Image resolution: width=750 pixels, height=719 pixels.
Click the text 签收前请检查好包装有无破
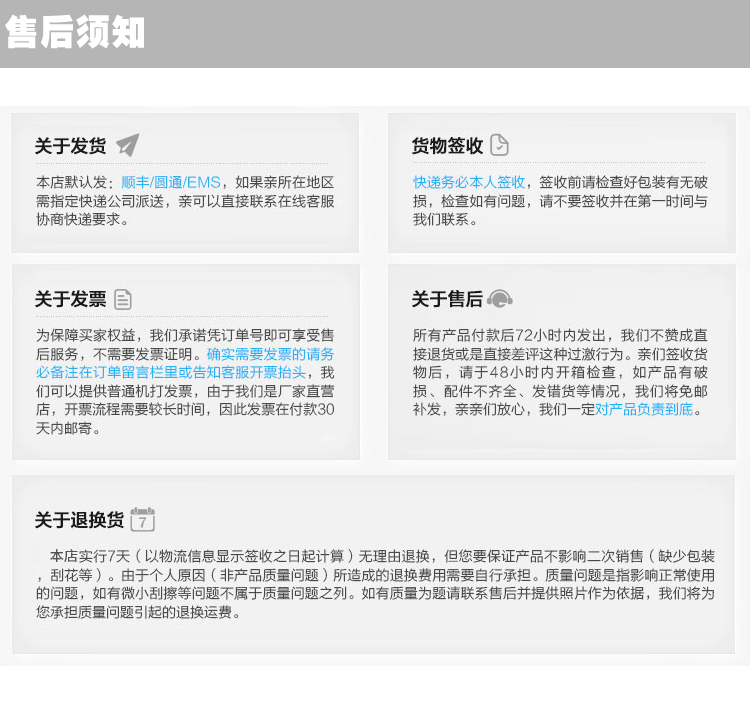(623, 182)
